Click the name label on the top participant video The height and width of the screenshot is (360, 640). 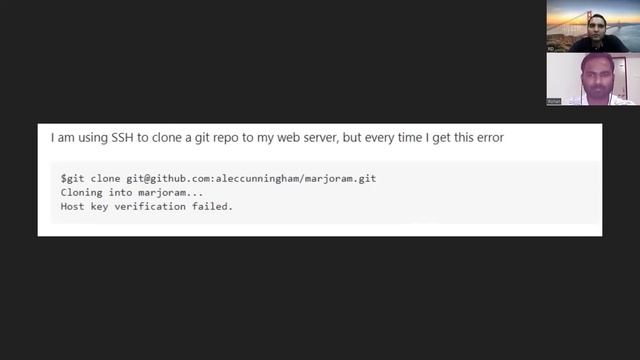tap(551, 49)
